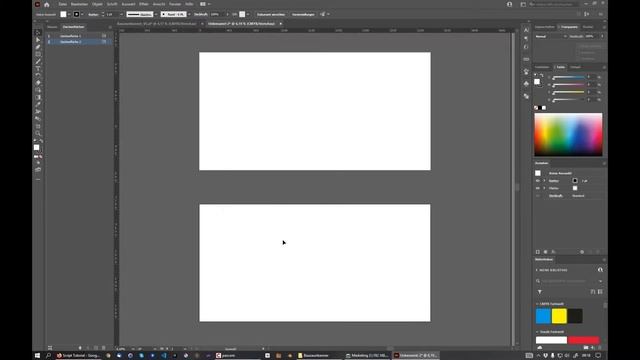Select the Zoom magnifier tool
The height and width of the screenshot is (360, 640).
[38, 133]
